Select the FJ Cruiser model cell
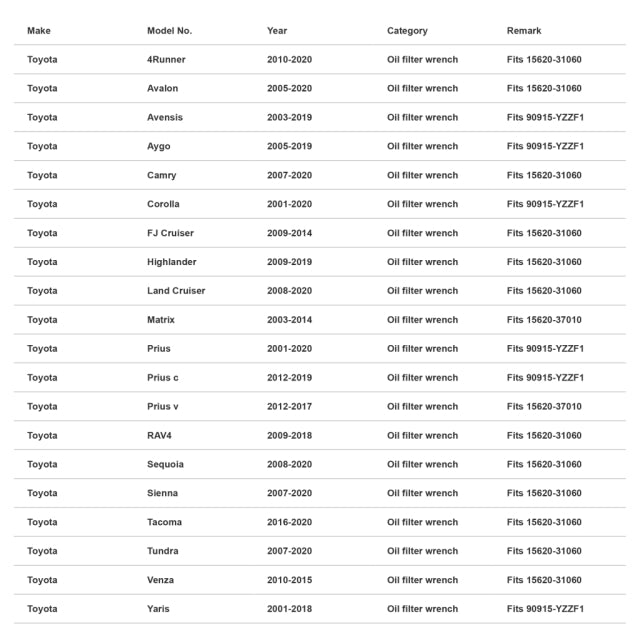Viewport: 640px width, 640px height. pyautogui.click(x=170, y=233)
